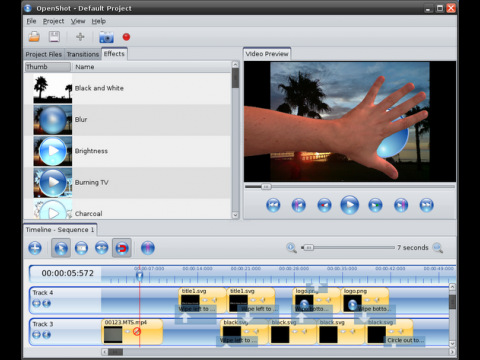Open the File menu
This screenshot has width=480, height=360.
(x=31, y=21)
